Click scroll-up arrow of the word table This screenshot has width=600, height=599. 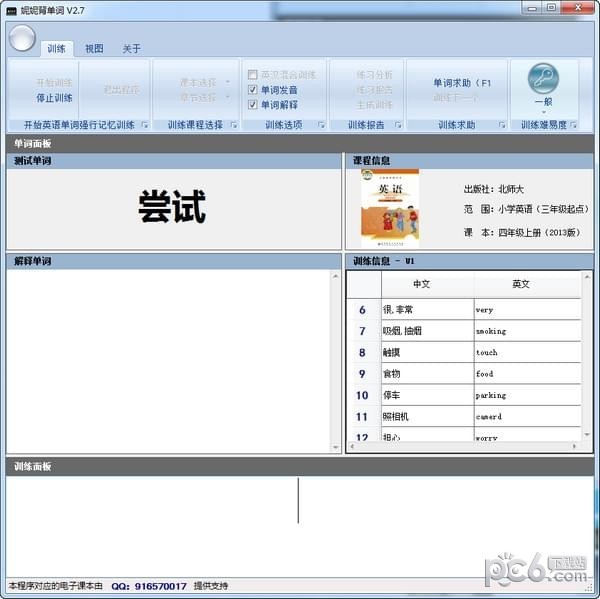(x=587, y=276)
